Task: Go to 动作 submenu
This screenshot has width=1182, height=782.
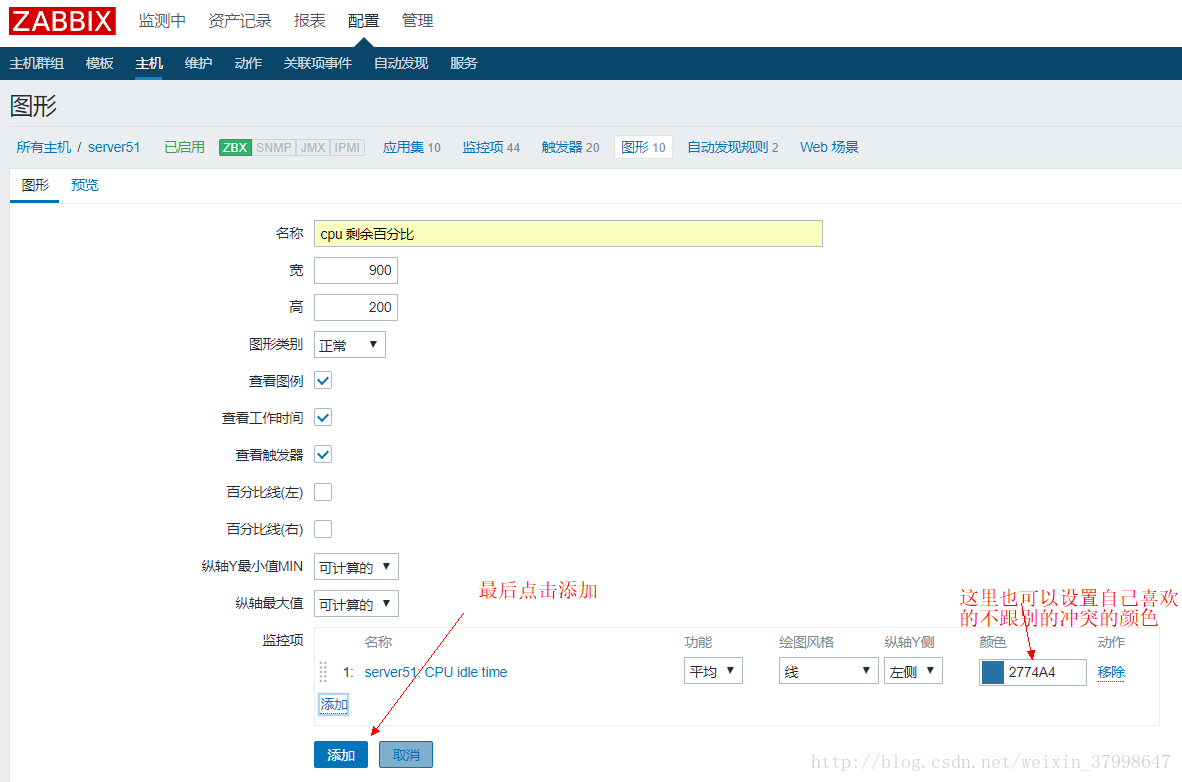Action: tap(248, 63)
